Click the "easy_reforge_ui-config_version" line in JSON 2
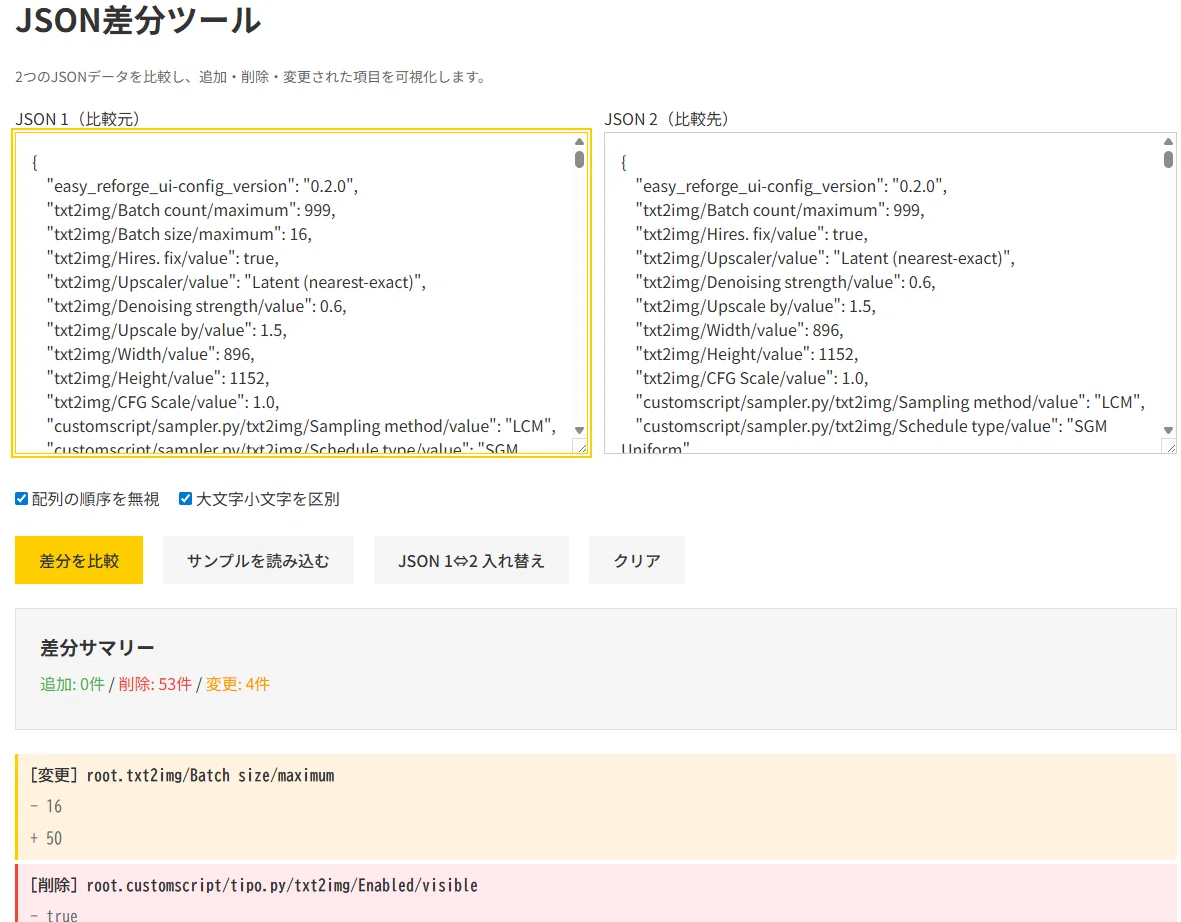 [792, 186]
